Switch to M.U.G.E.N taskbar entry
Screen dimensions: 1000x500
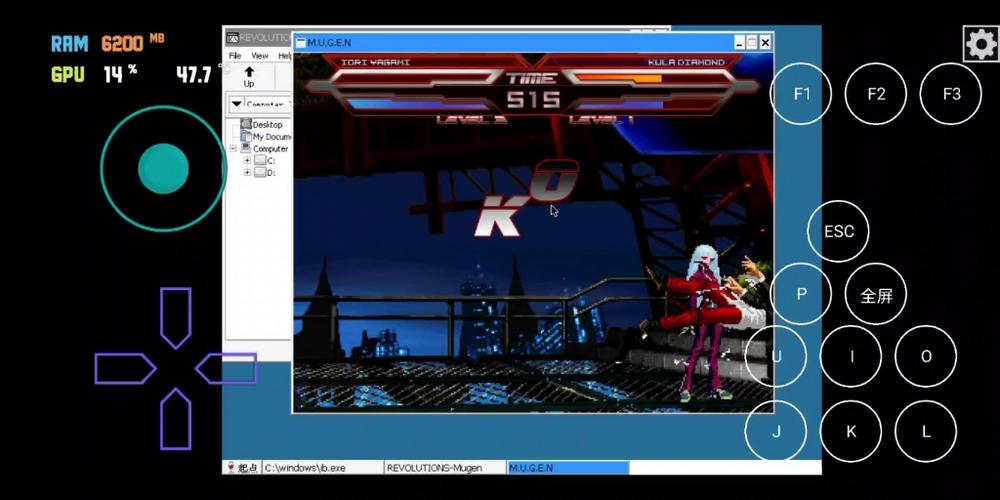568,467
